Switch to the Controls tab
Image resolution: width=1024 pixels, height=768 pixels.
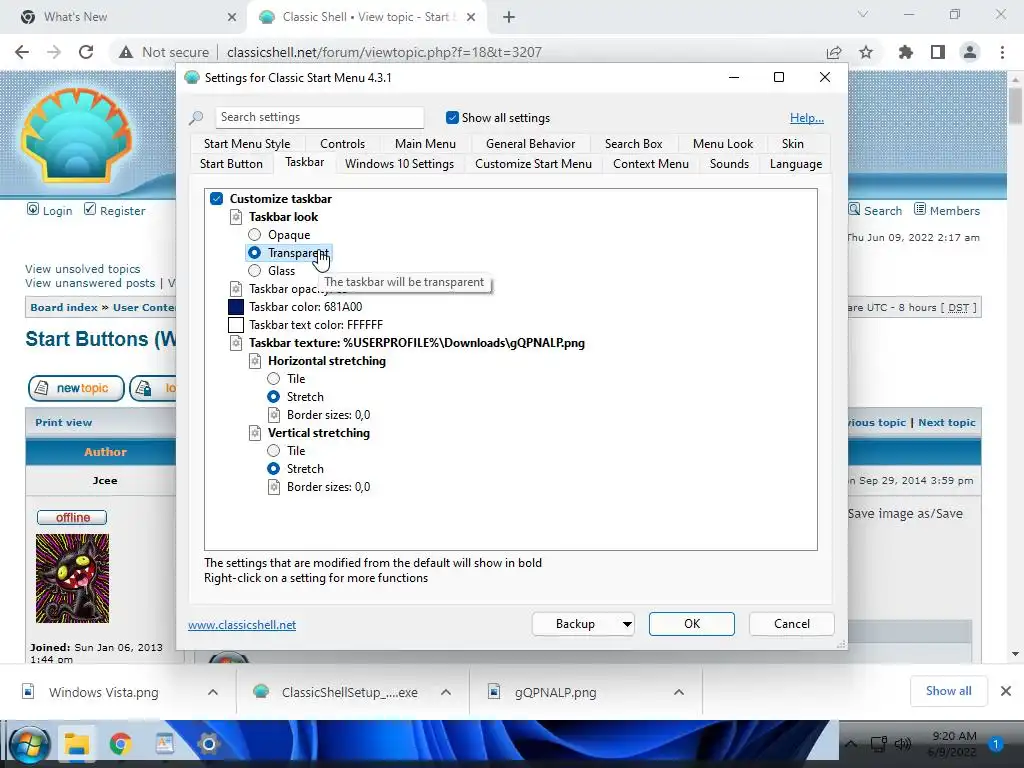(x=342, y=144)
